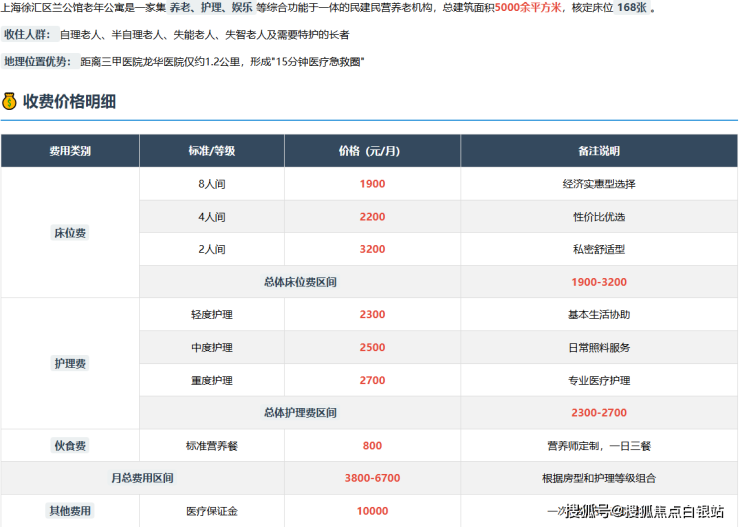Click the 3800-6700 monthly total range
Viewport: 740px width, 527px height.
(372, 479)
